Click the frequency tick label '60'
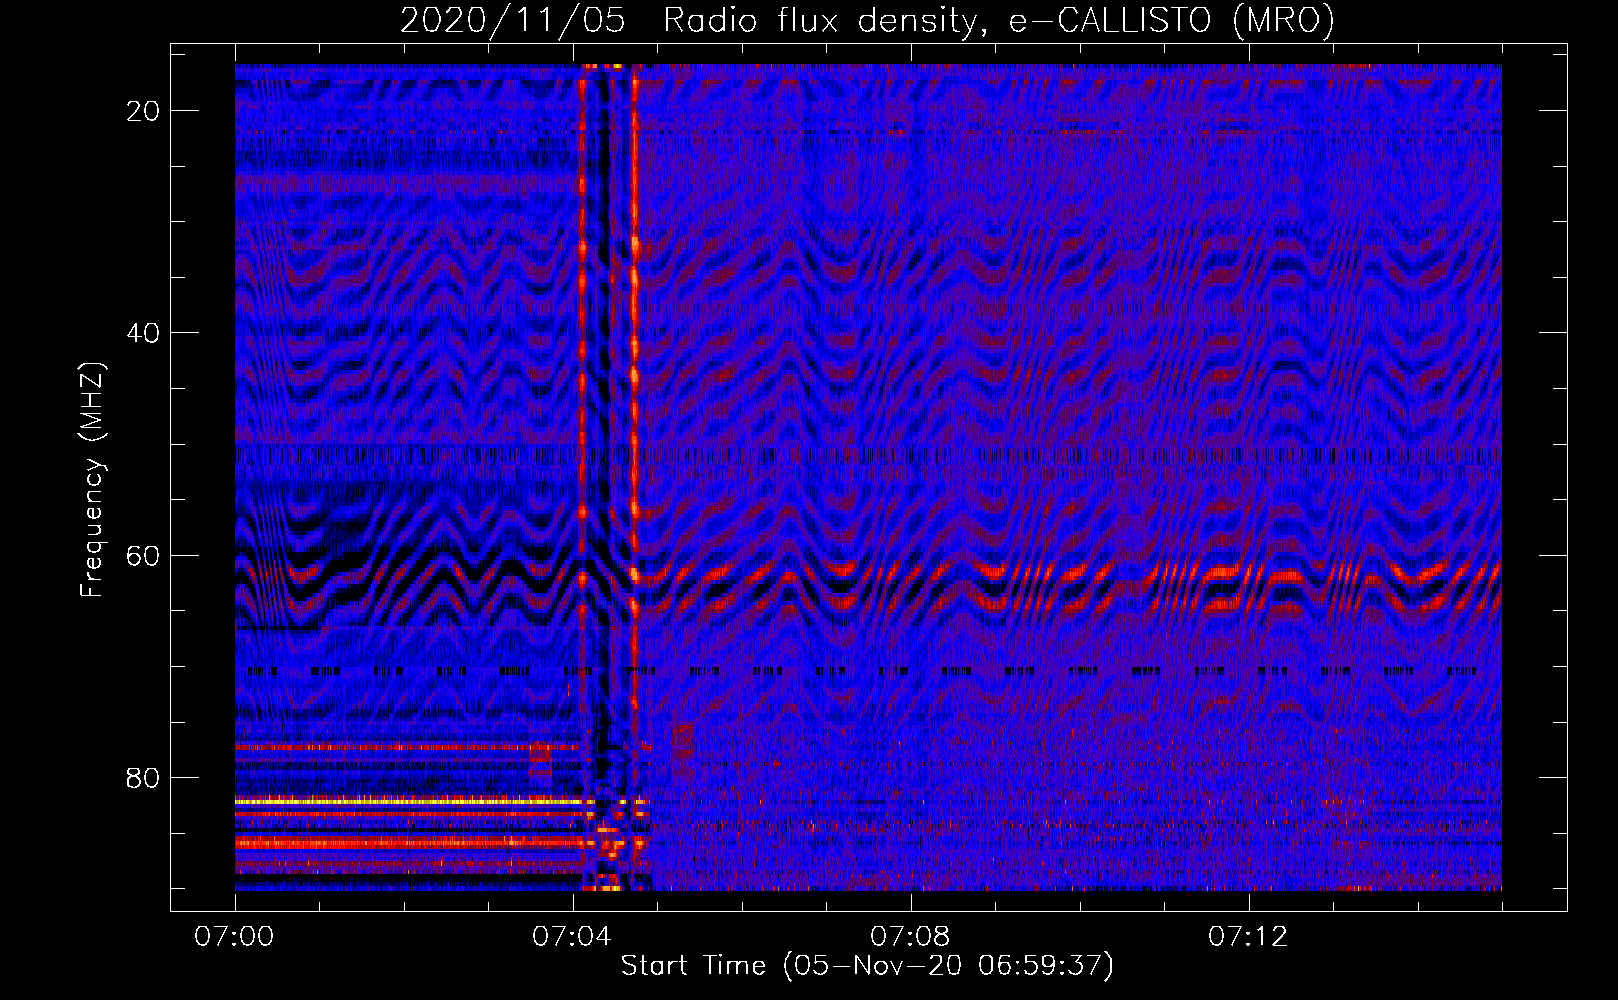Viewport: 1618px width, 1000px height. pyautogui.click(x=144, y=556)
